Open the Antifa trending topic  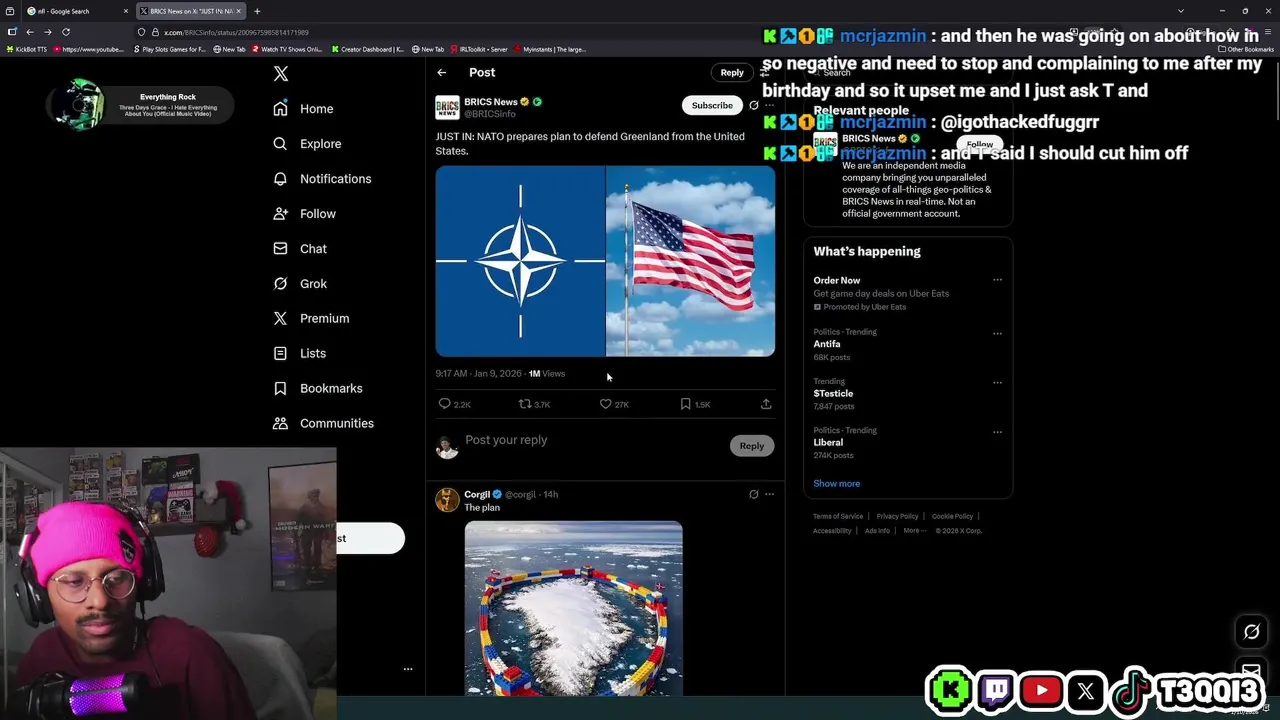click(827, 344)
